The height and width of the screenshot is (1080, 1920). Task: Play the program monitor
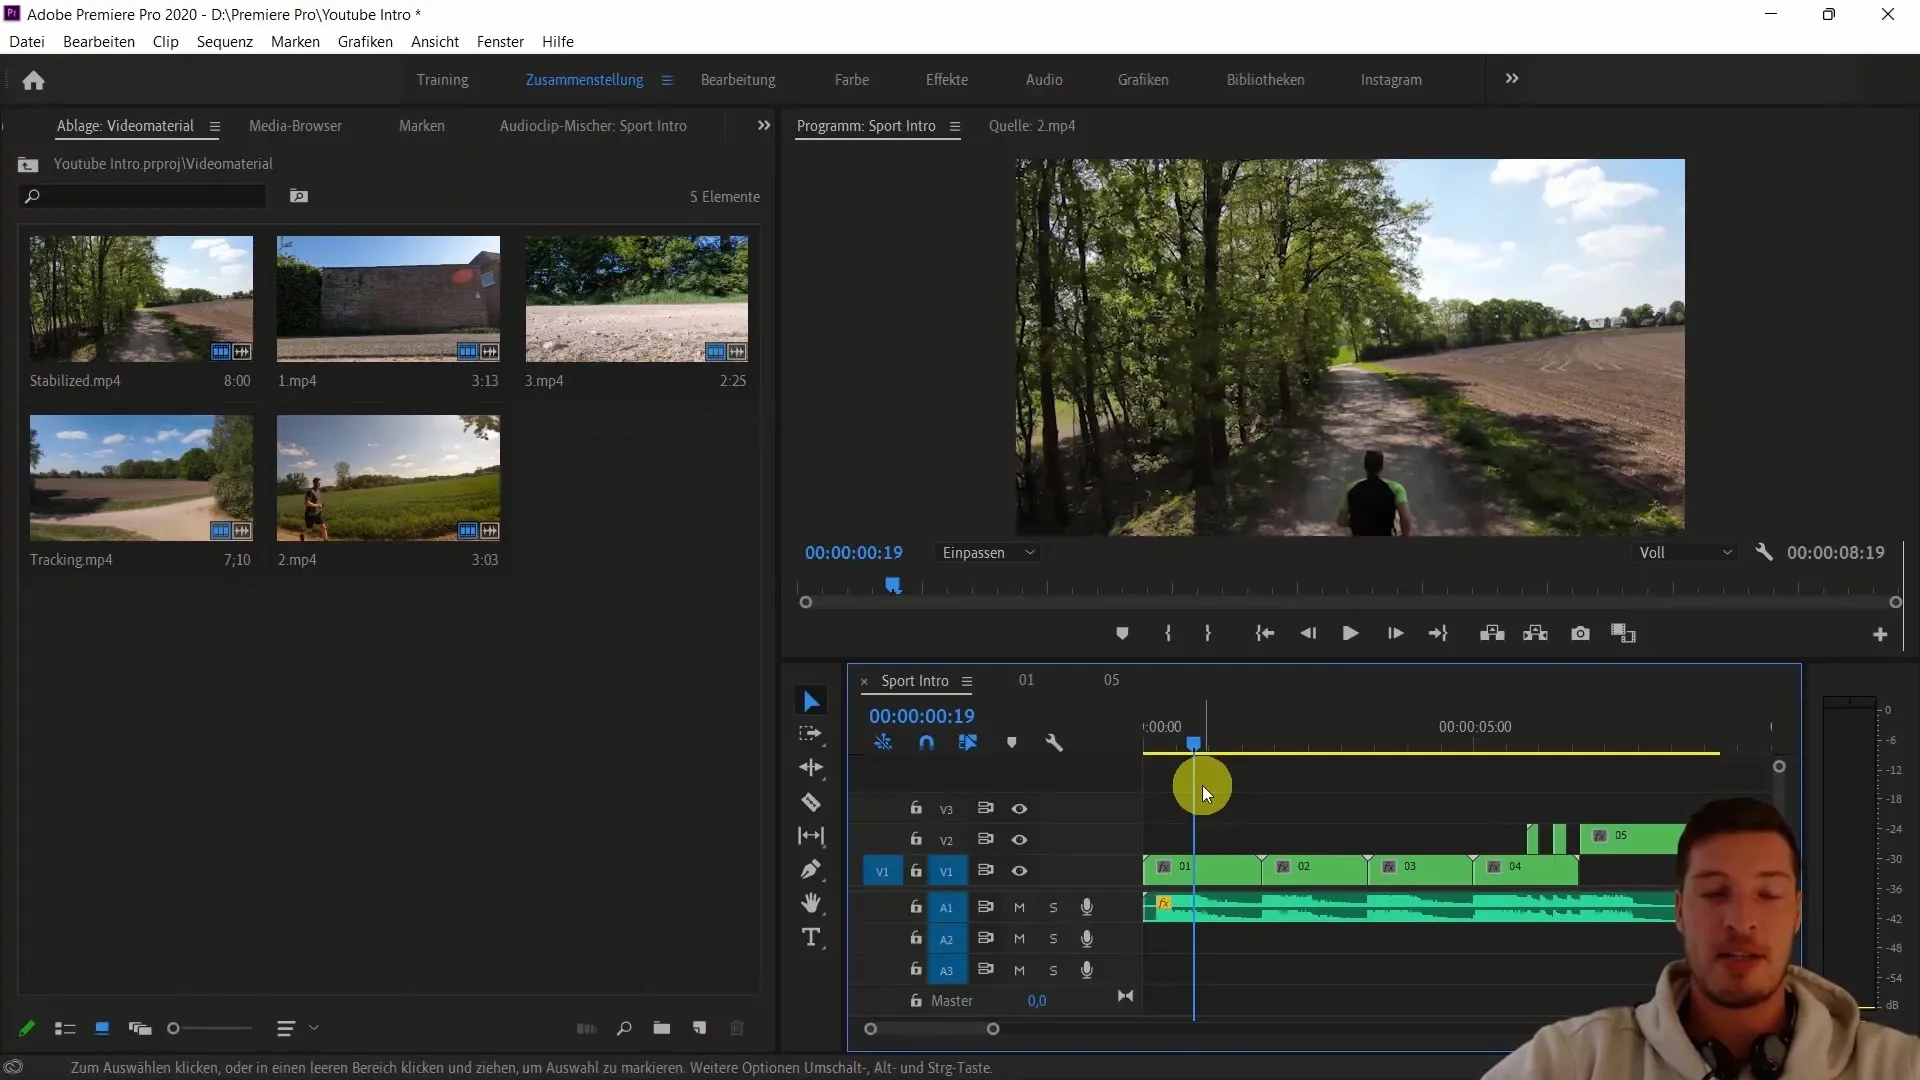pos(1350,634)
